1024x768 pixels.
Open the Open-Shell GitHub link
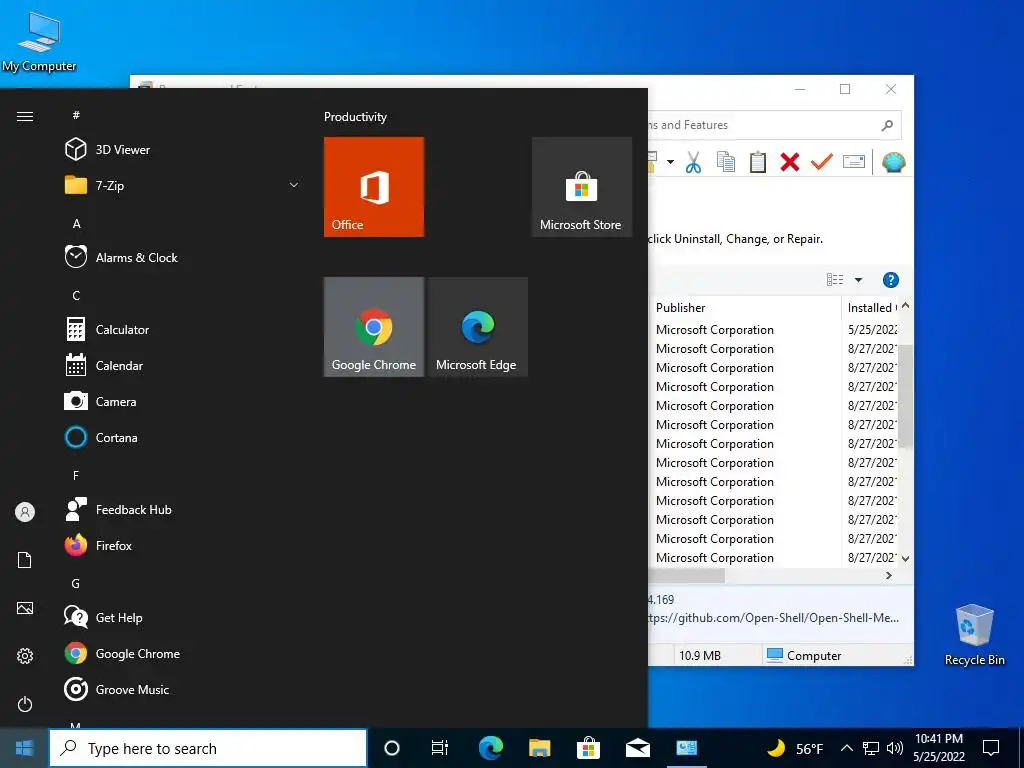point(773,618)
